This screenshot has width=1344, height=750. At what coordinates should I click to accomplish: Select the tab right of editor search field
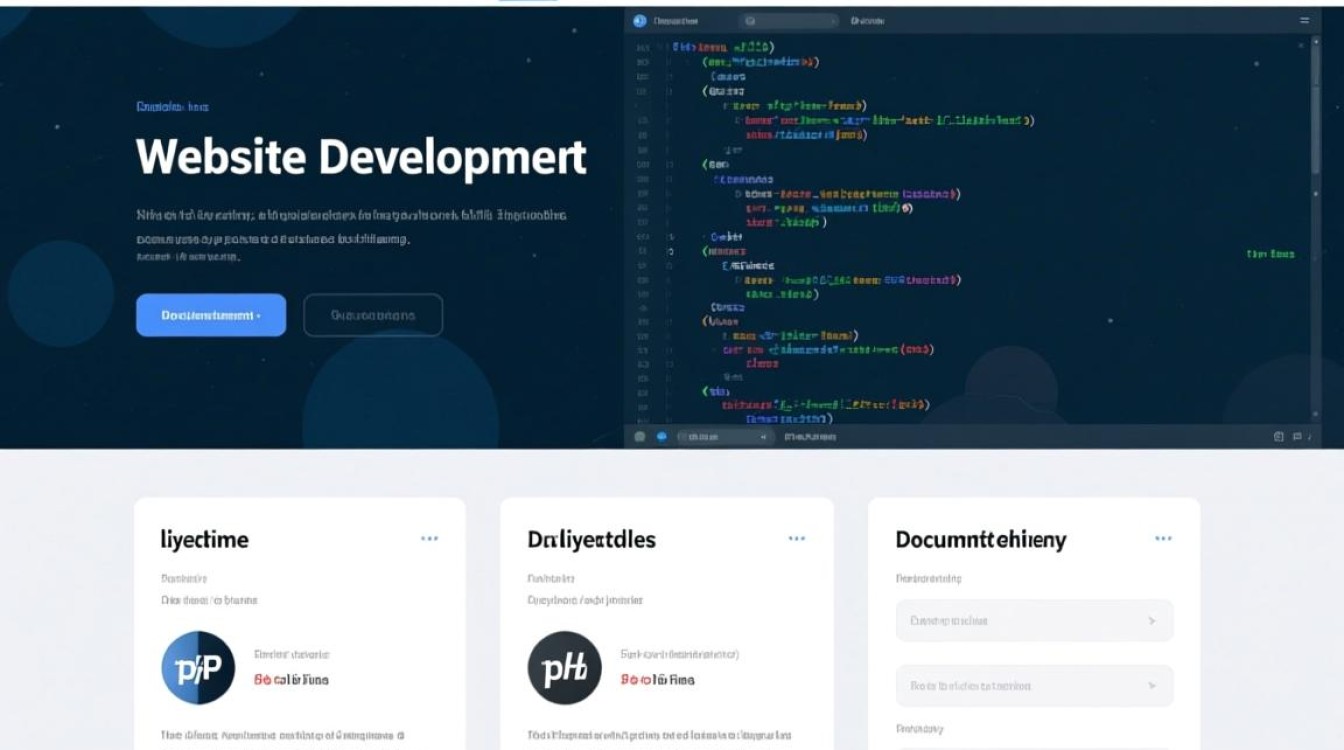[867, 20]
